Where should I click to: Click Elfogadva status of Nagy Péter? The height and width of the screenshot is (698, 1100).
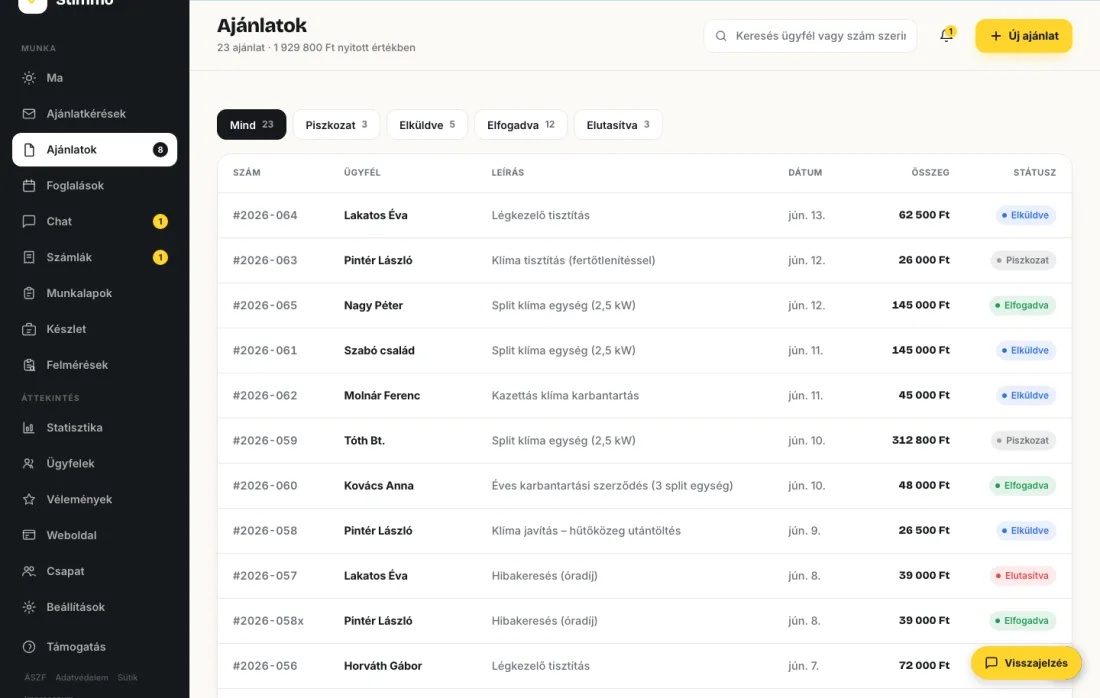(x=1022, y=305)
